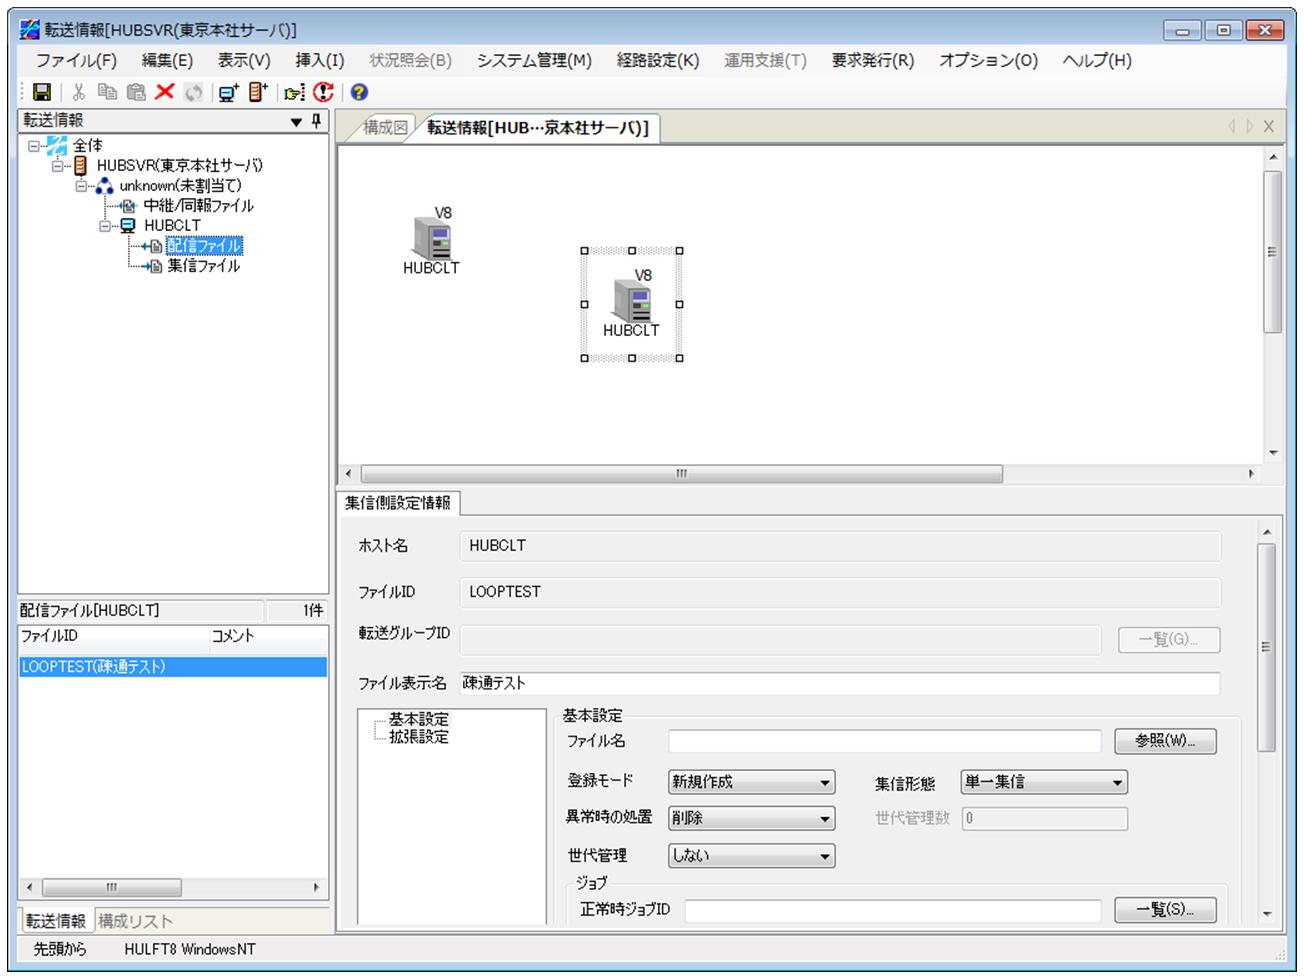1304x979 pixels.
Task: Open the 表示(V) menu
Action: (245, 61)
